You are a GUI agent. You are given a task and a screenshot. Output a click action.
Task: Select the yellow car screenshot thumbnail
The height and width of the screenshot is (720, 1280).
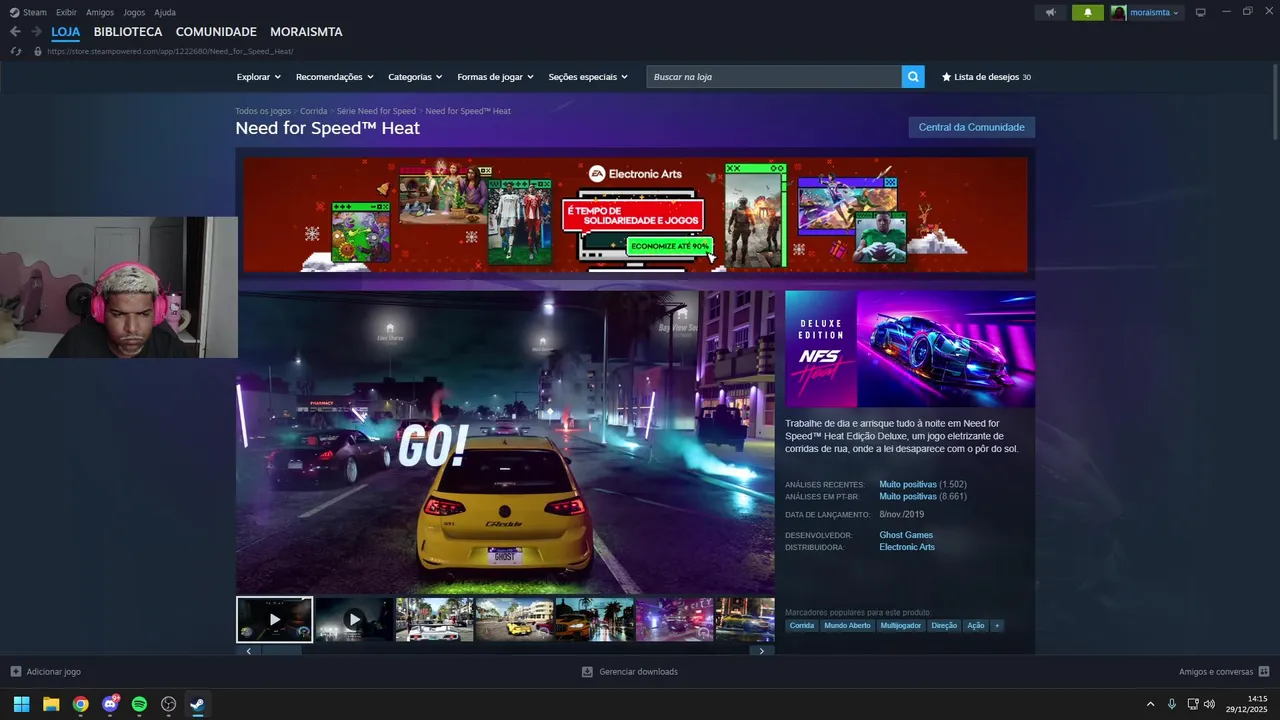tap(514, 619)
